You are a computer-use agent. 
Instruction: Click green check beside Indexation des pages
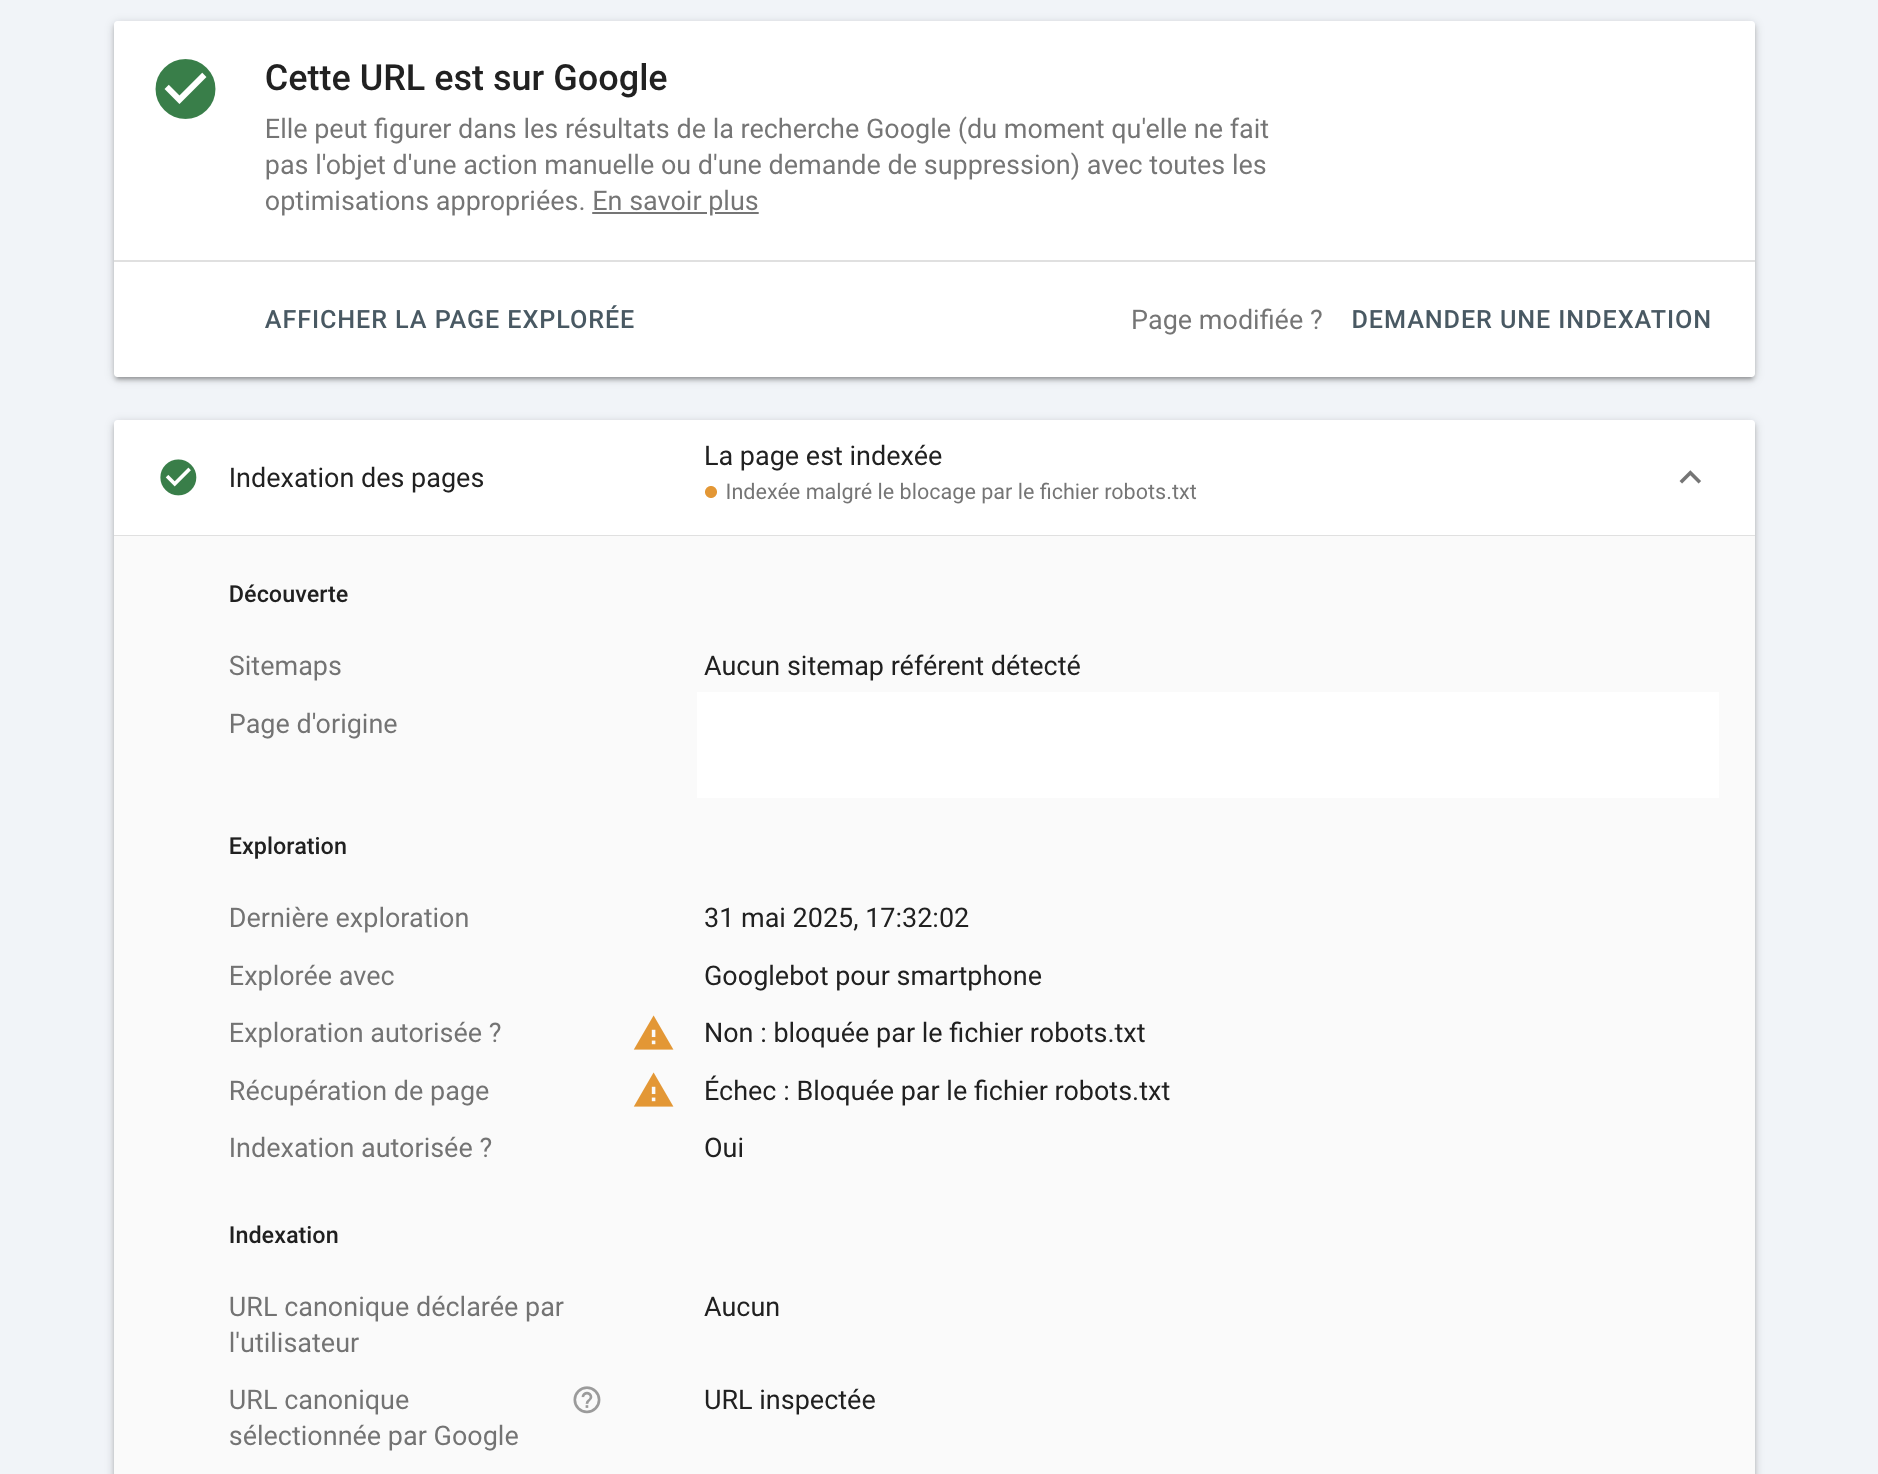pos(178,478)
